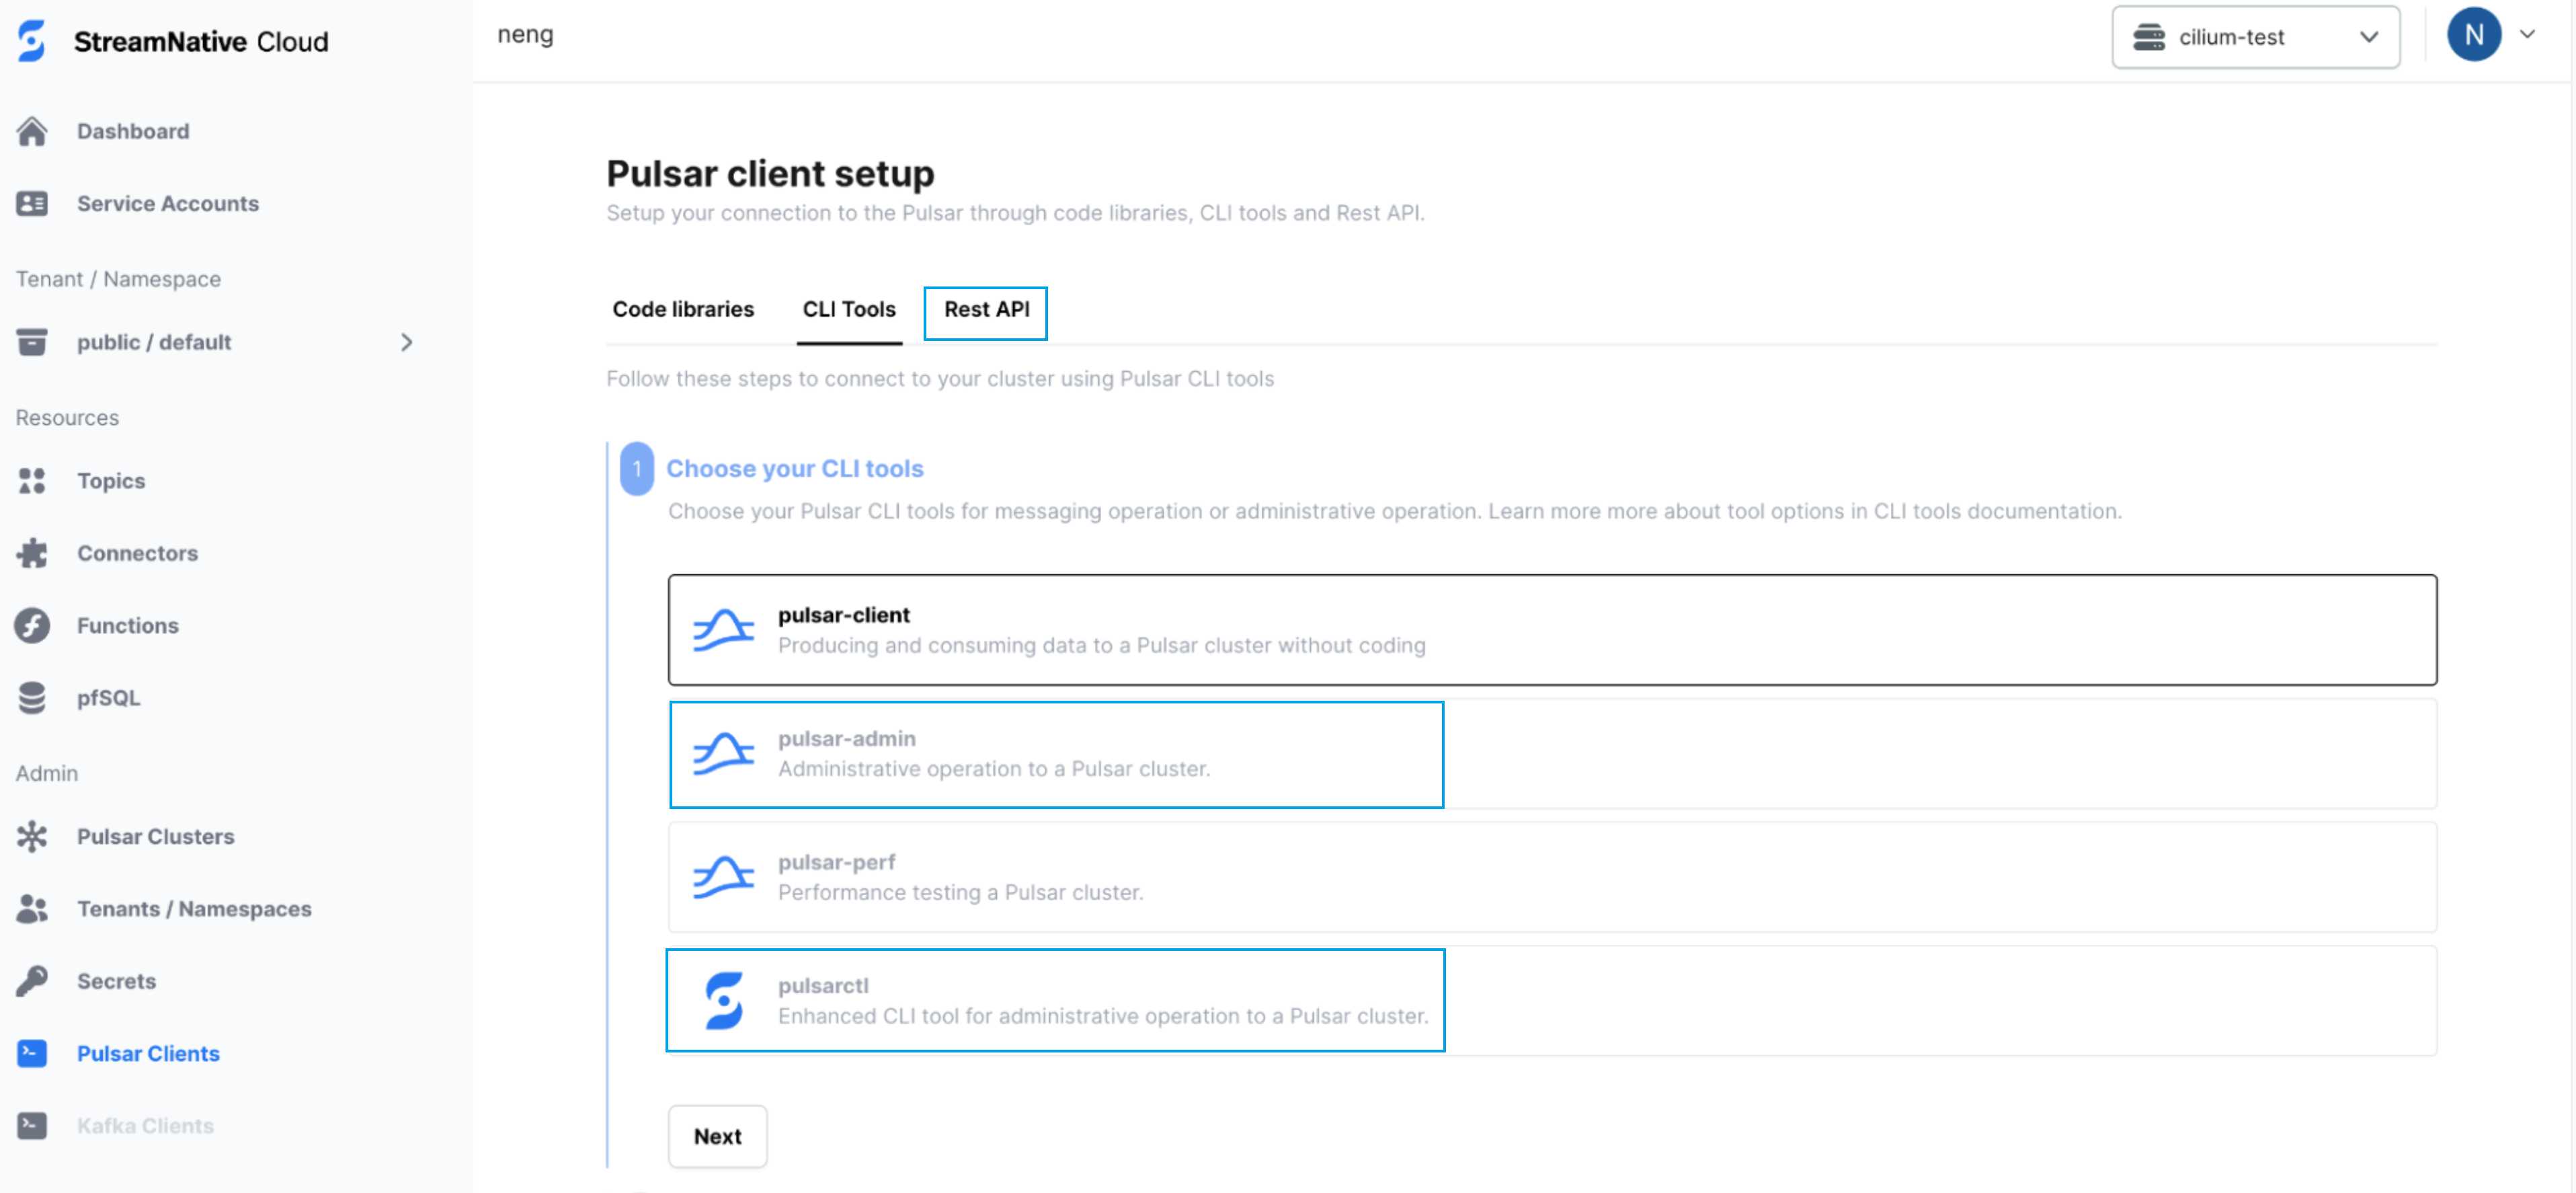Viewport: 2576px width, 1193px height.
Task: Open the Dashboard from the sidebar
Action: [133, 130]
